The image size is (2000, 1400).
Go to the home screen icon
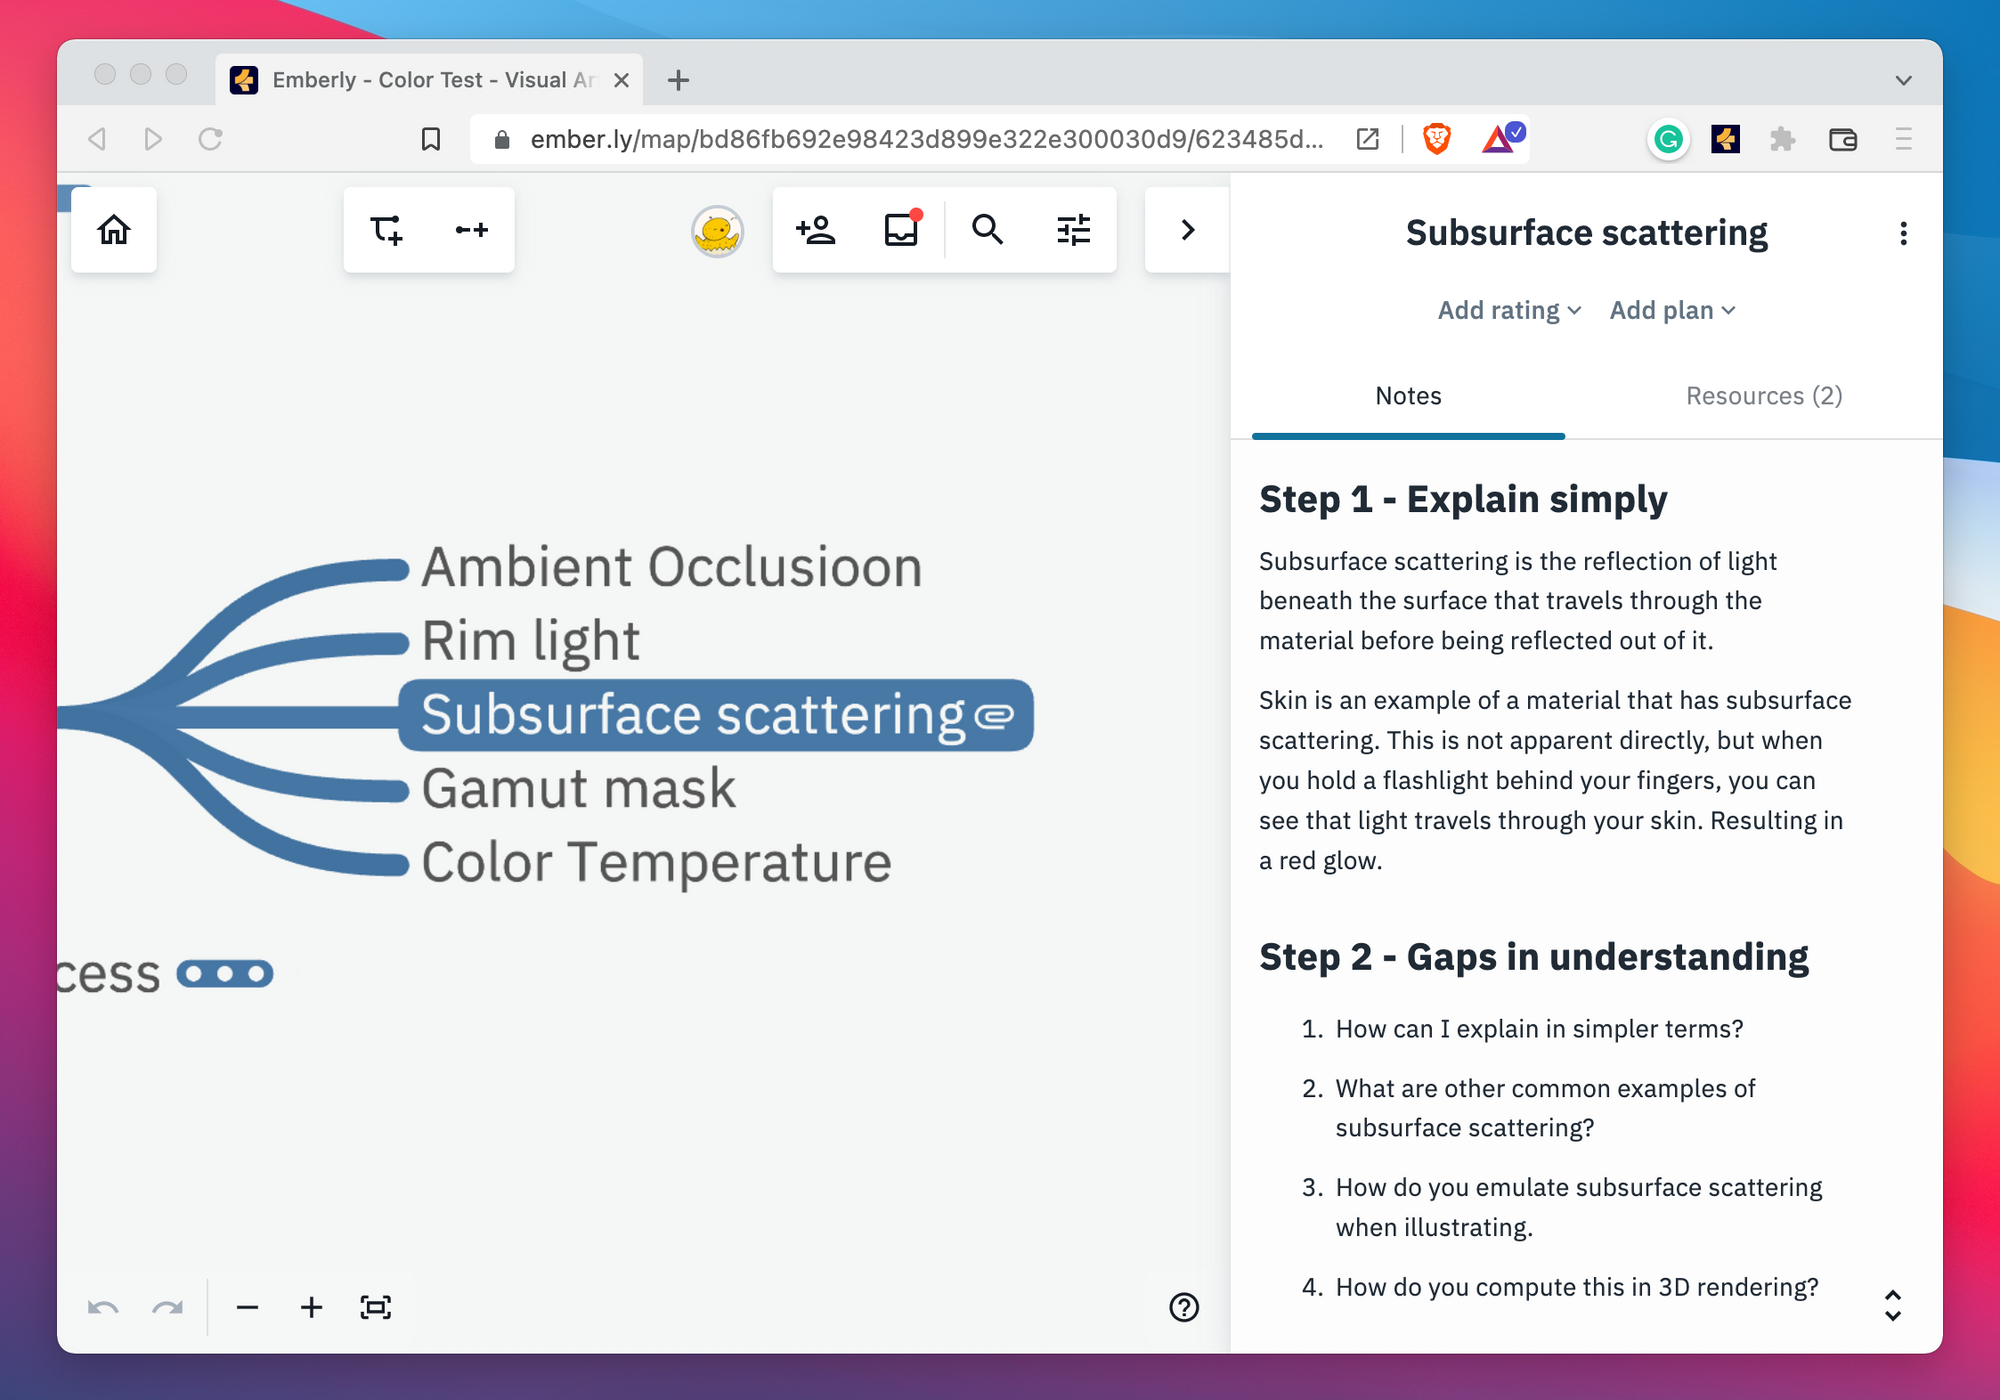coord(114,230)
